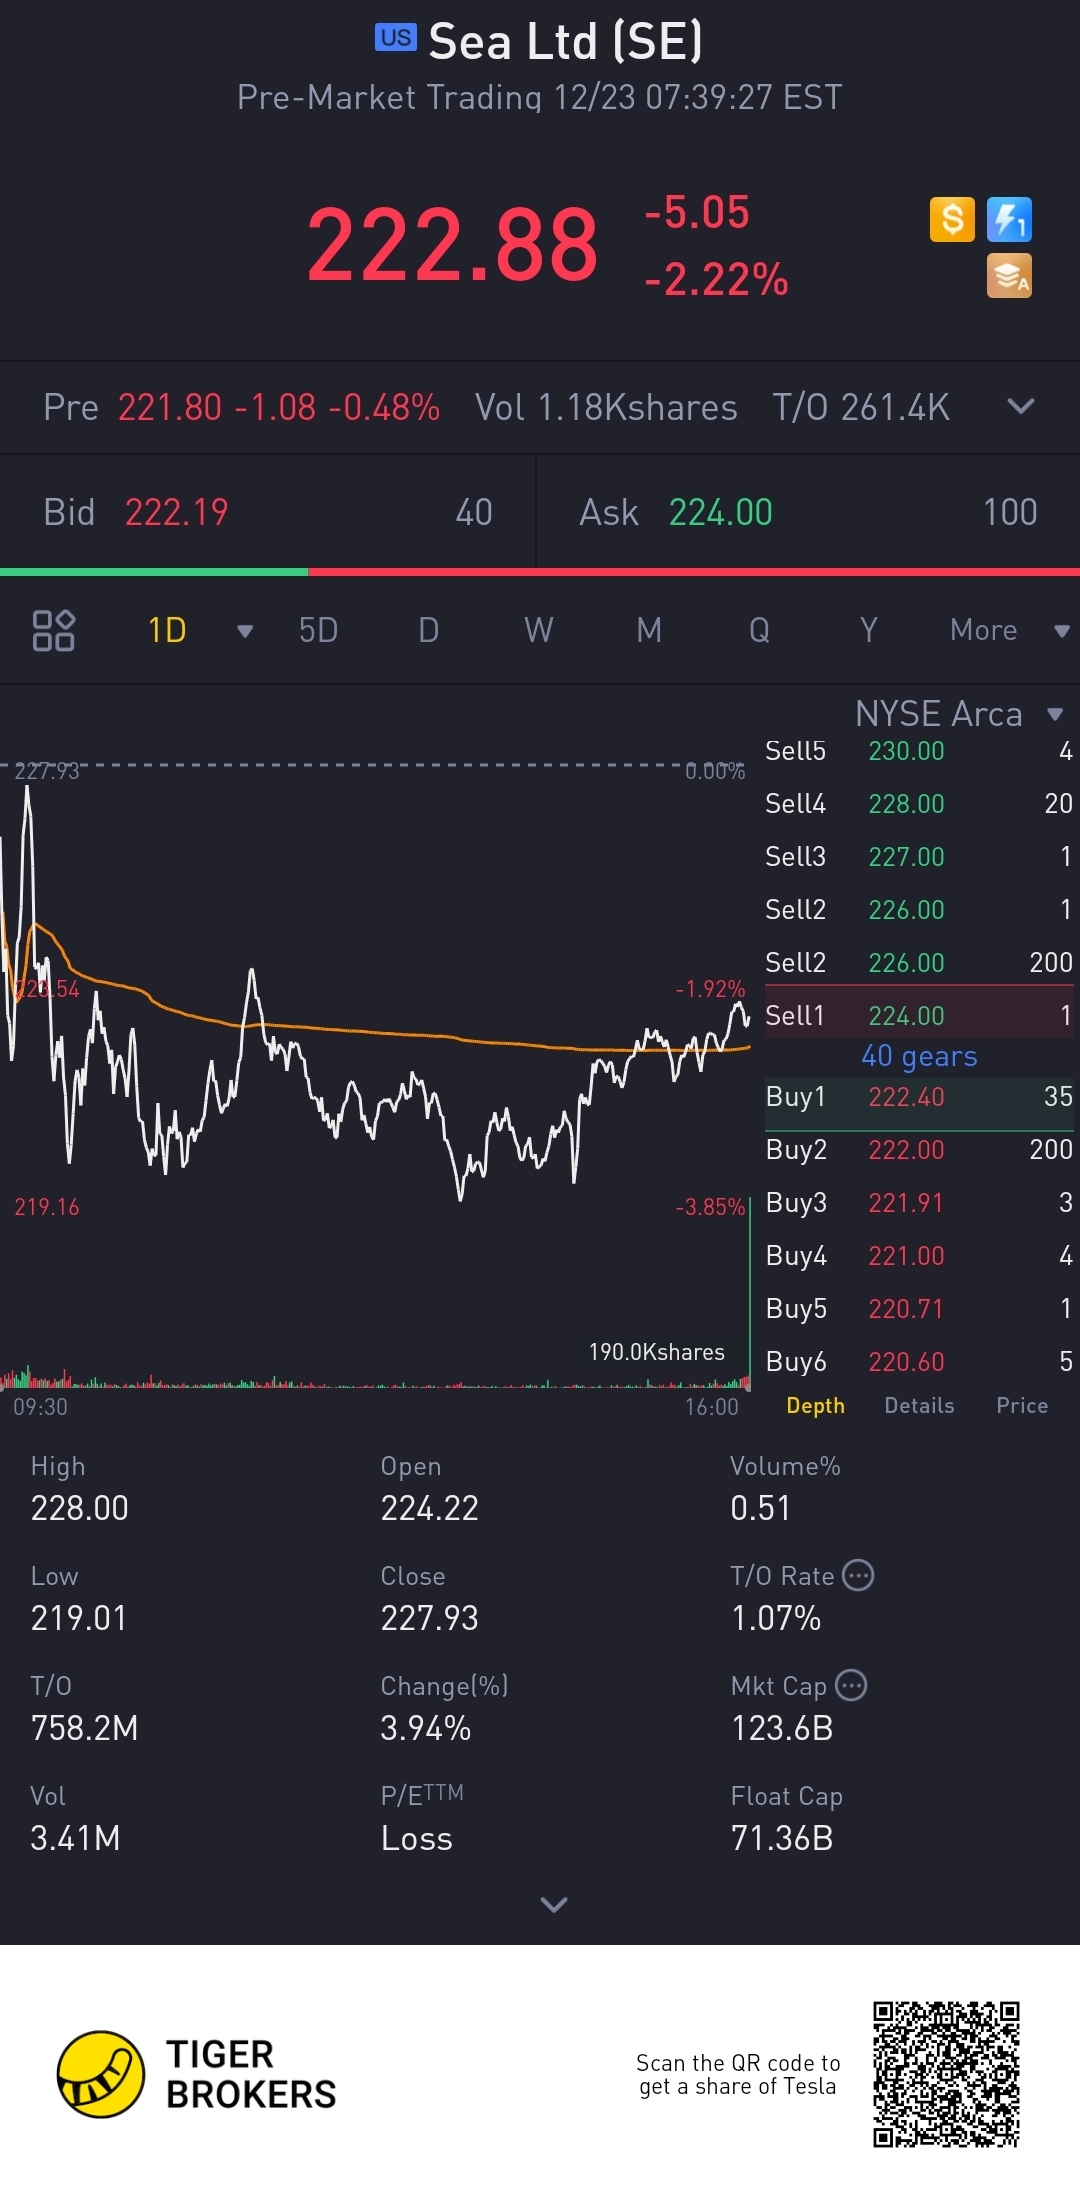This screenshot has height=2204, width=1080.
Task: Tap the Tiger Brokers logo
Action: coord(197,2074)
